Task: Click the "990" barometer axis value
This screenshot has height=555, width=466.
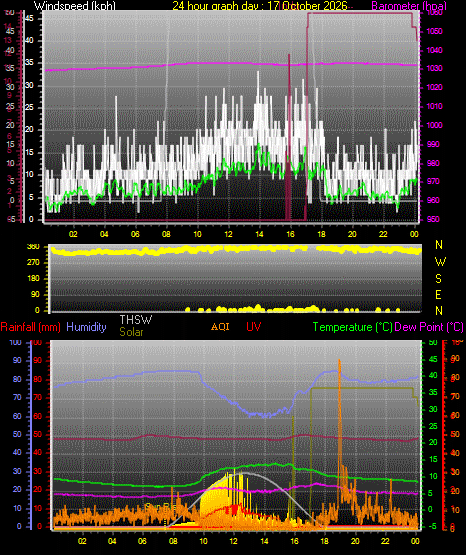Action: [x=433, y=144]
